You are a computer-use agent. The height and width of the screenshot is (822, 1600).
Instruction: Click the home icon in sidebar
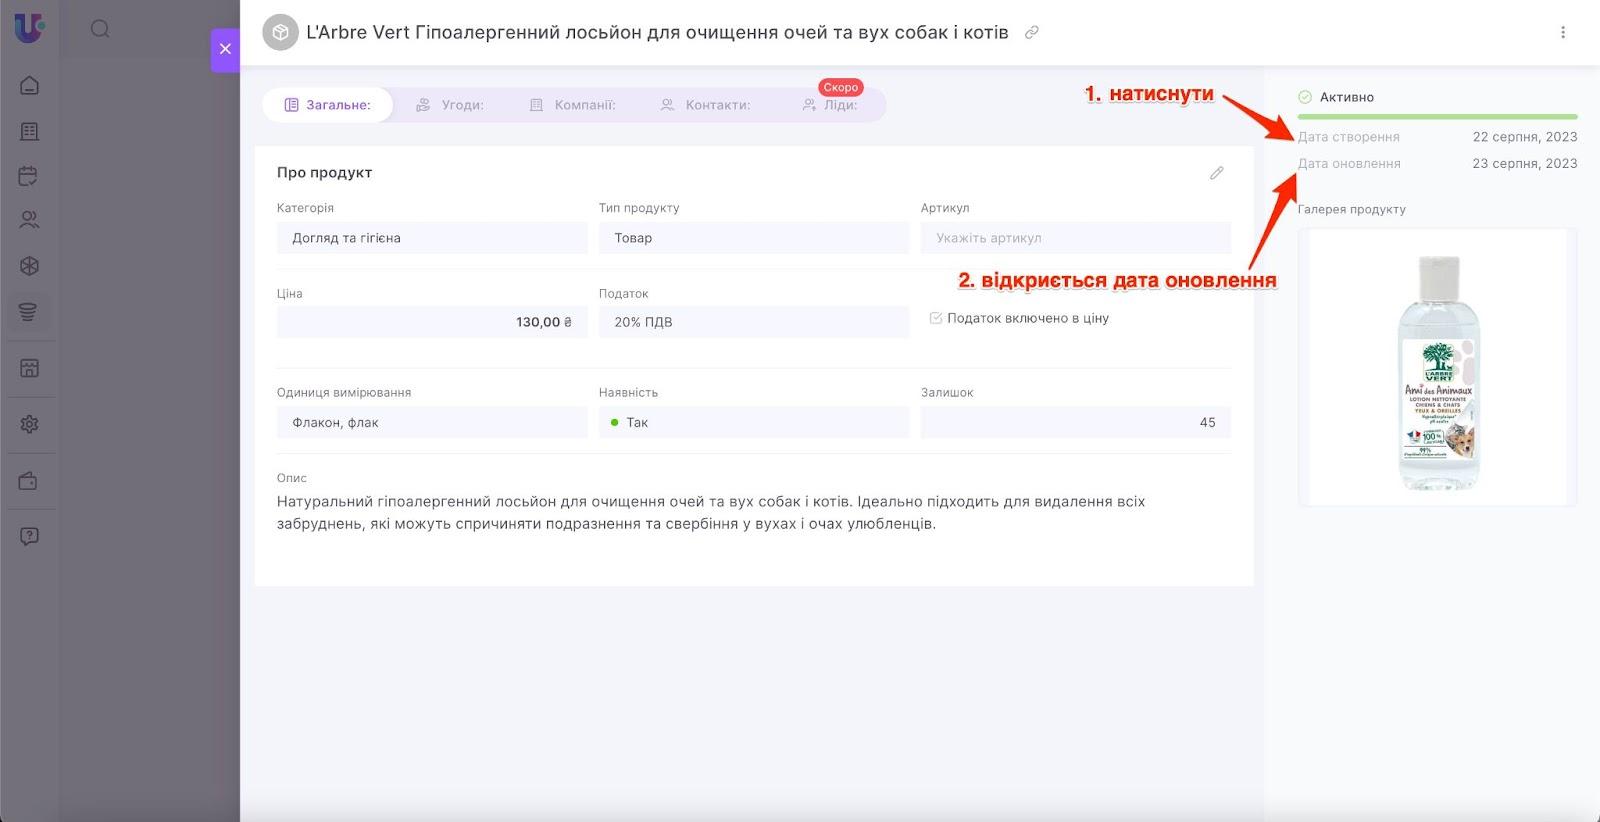click(x=29, y=85)
